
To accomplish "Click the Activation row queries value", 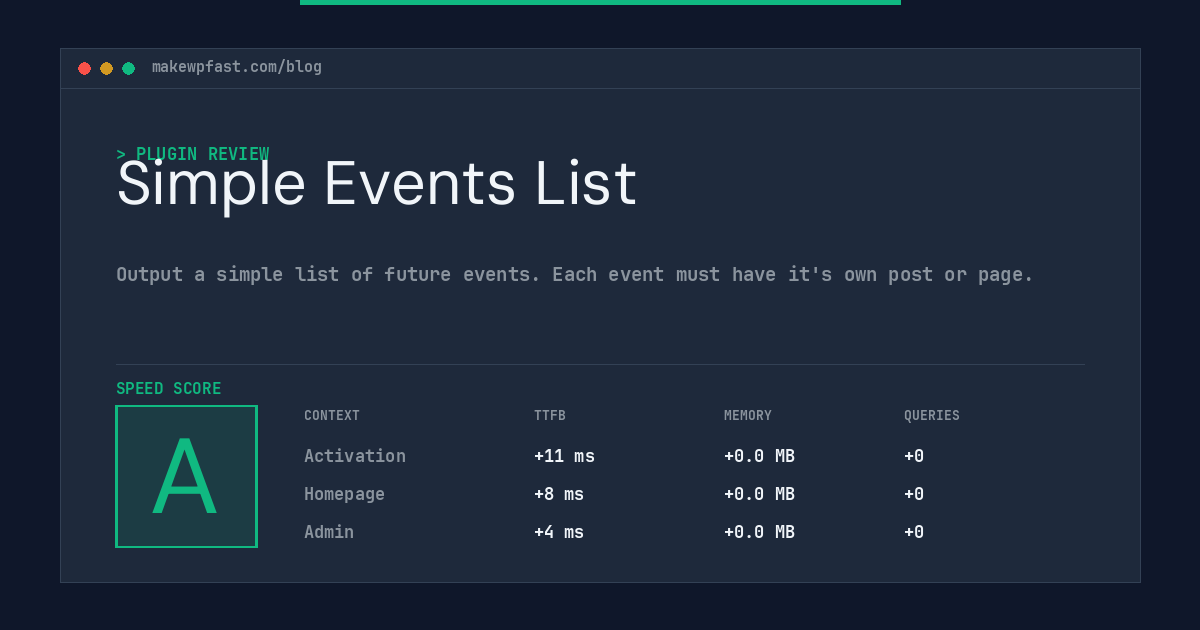I will pyautogui.click(x=914, y=456).
